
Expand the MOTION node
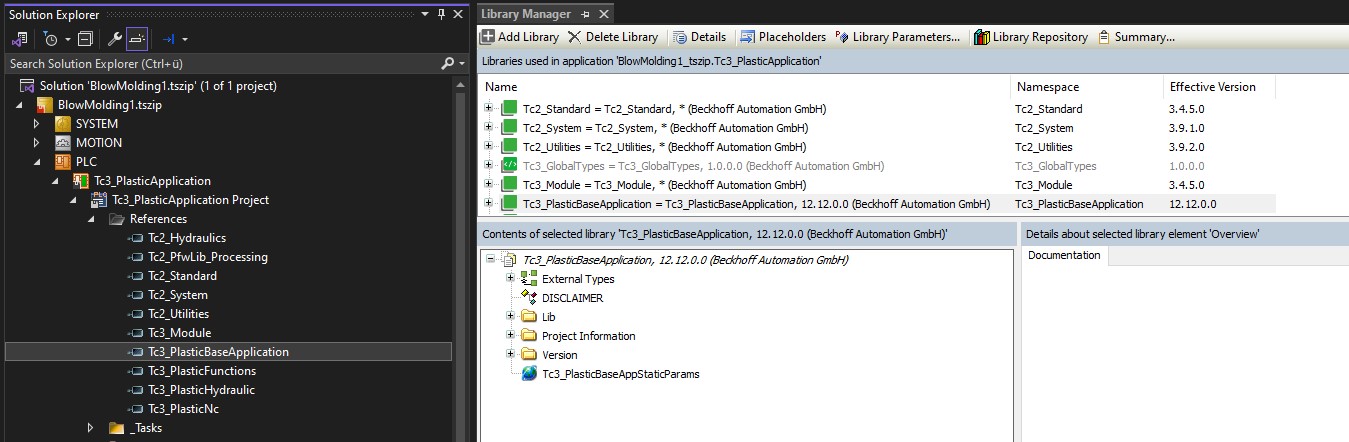(37, 143)
